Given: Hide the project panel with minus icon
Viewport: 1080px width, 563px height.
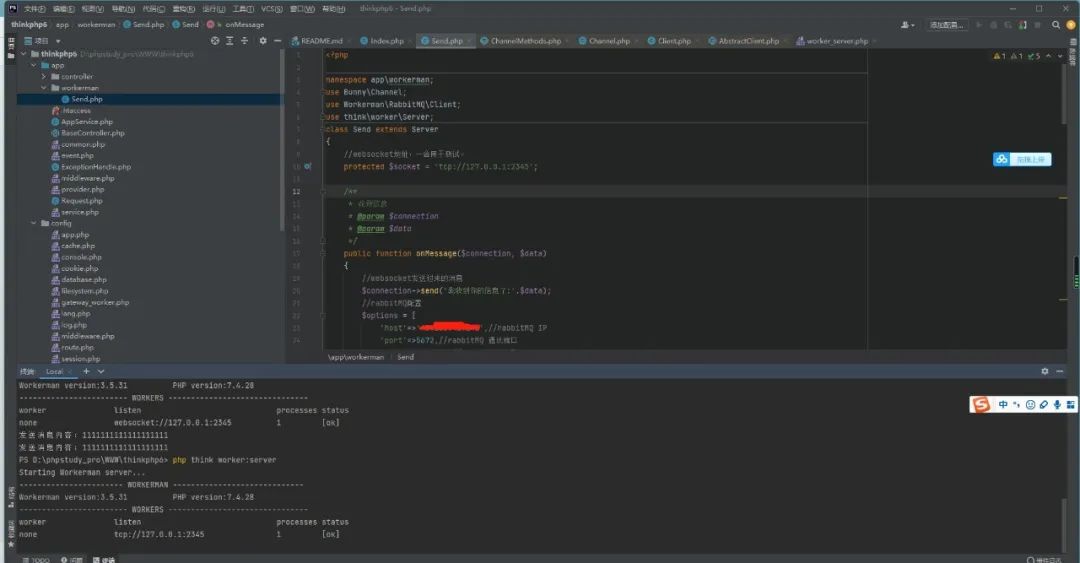Looking at the screenshot, I should (x=277, y=41).
